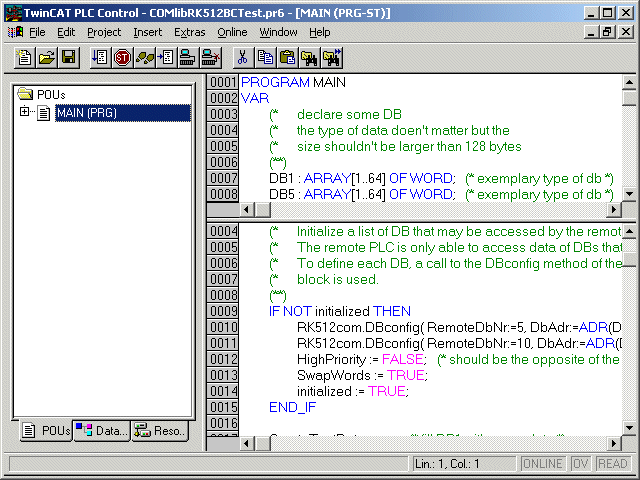This screenshot has height=480, width=640.
Task: Click the Login computer icon
Action: click(x=188, y=57)
